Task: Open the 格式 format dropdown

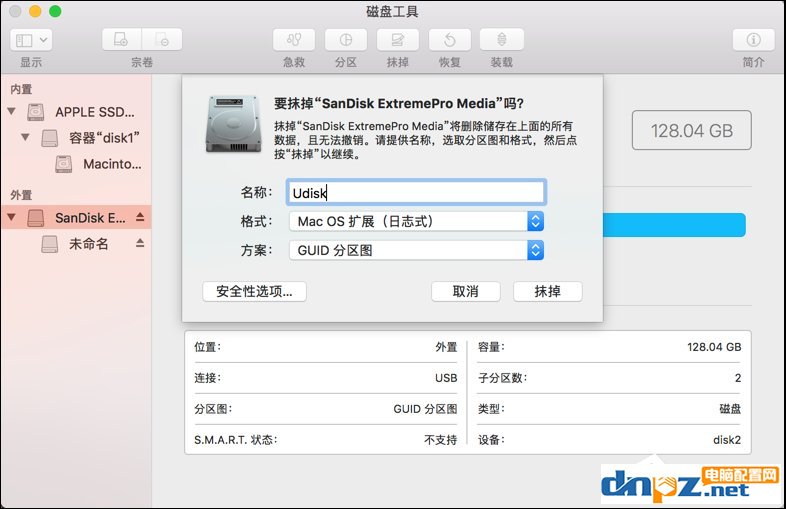Action: point(416,221)
